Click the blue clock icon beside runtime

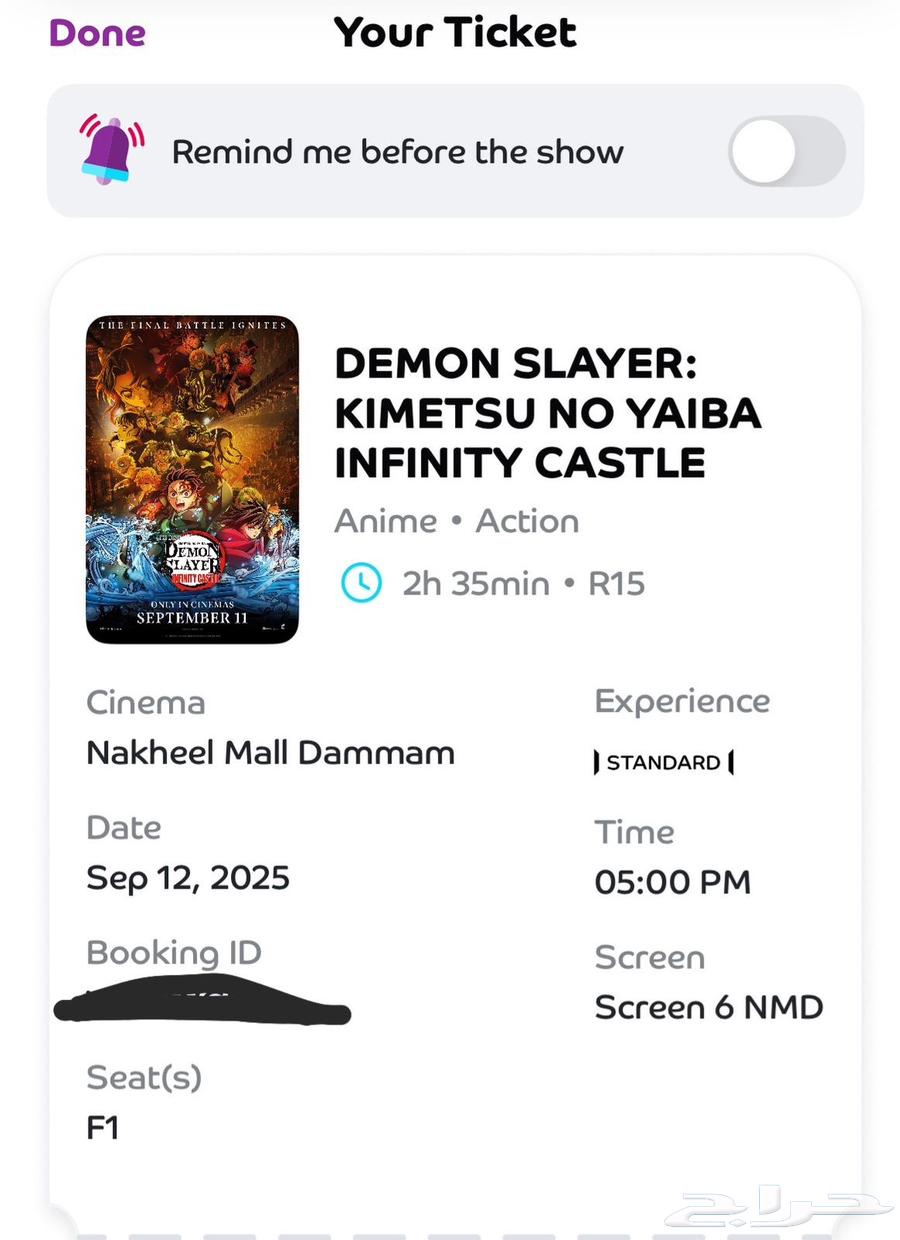click(x=360, y=583)
